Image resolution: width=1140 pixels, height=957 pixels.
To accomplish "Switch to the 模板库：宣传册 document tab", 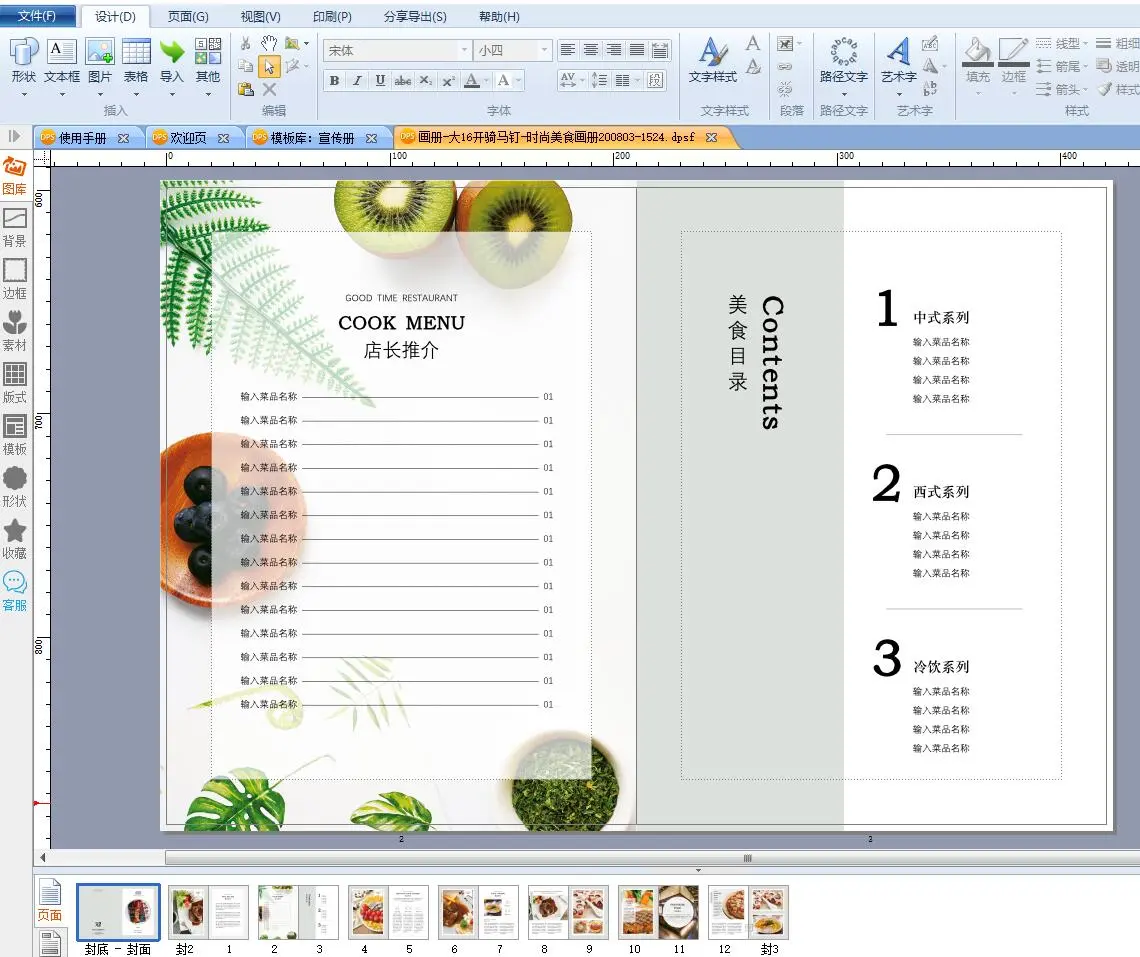I will [x=313, y=137].
